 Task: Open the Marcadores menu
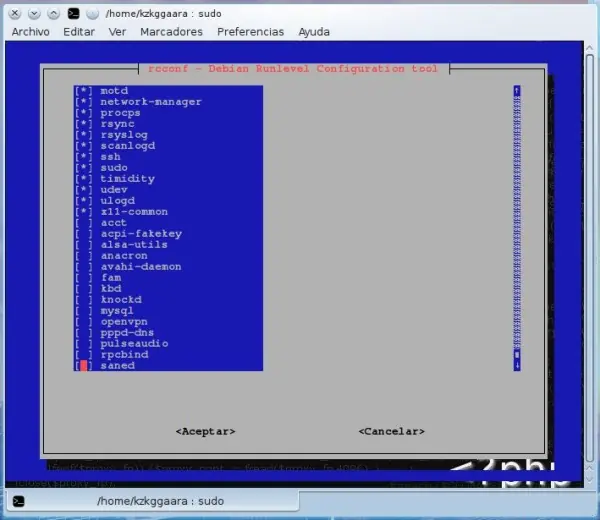171,32
